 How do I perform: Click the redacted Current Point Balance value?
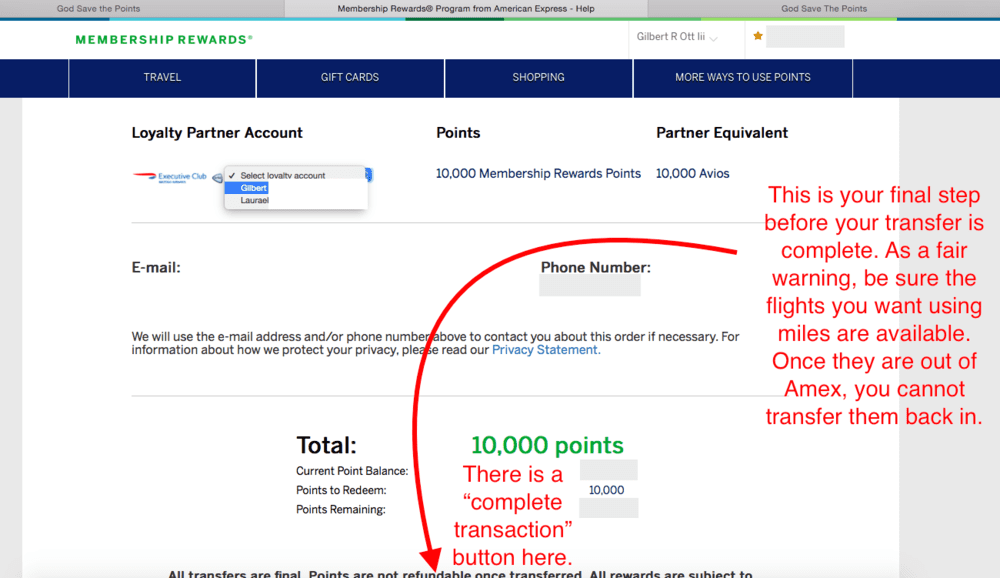tap(608, 470)
